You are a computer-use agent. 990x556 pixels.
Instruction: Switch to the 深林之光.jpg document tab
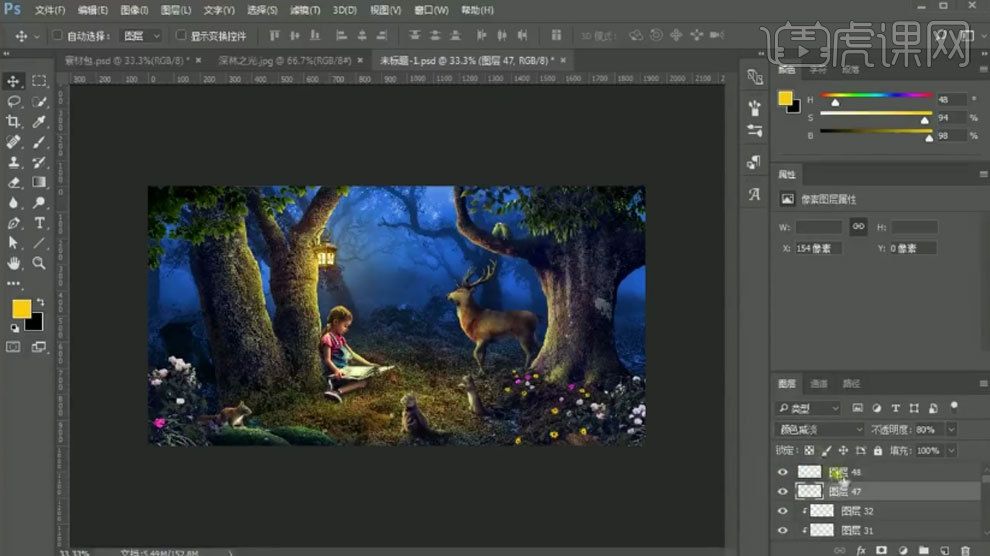click(285, 61)
